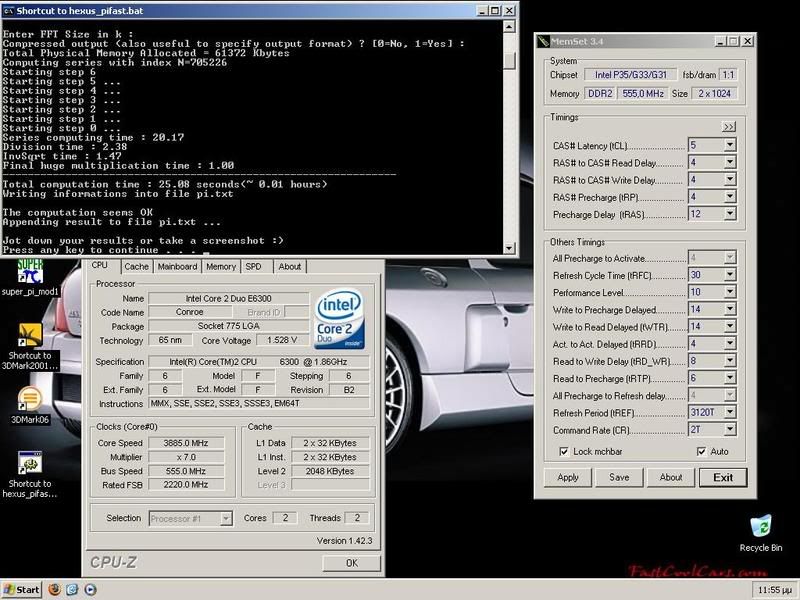Switch to the CPU tab in CPU-Z
Viewport: 800px width, 600px height.
click(x=99, y=265)
